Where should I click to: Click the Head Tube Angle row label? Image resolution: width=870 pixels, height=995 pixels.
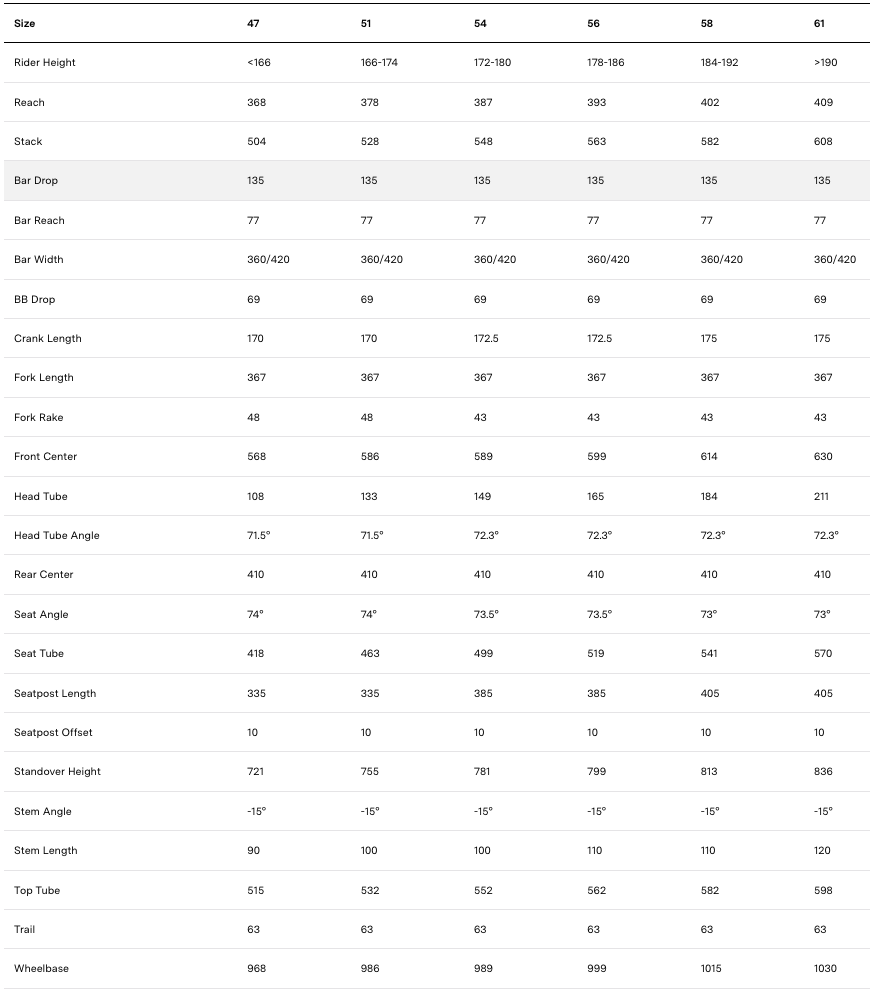tap(57, 536)
